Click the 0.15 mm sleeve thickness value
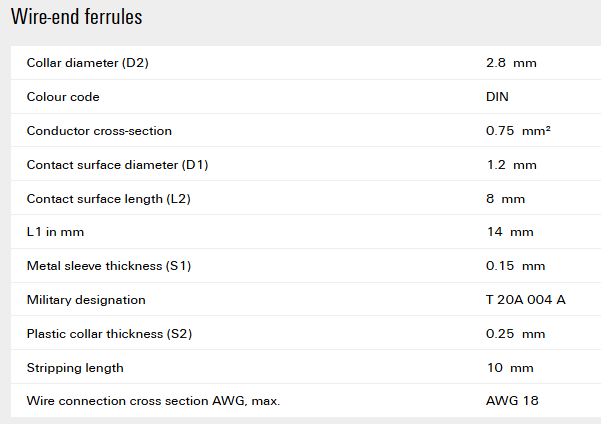Viewport: 601px width, 424px height. 515,266
